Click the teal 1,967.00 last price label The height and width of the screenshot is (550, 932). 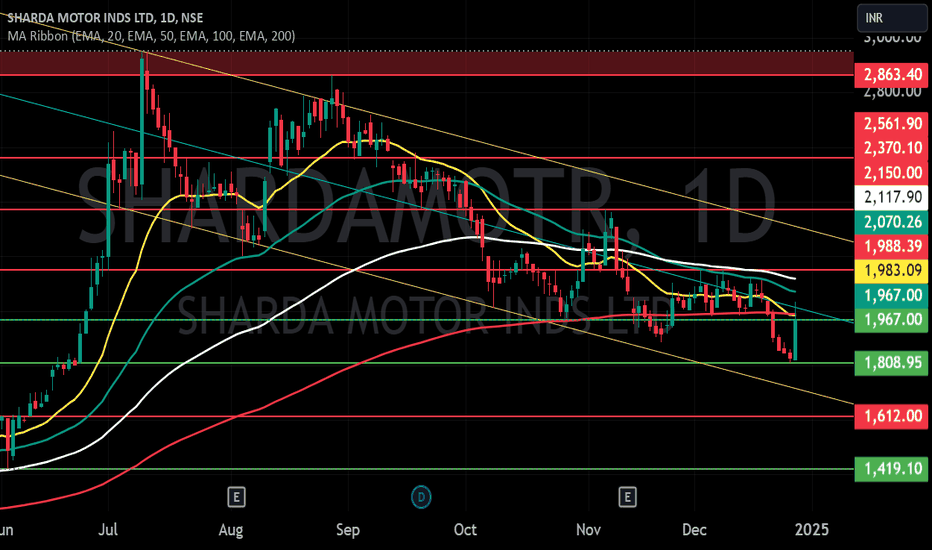point(892,296)
